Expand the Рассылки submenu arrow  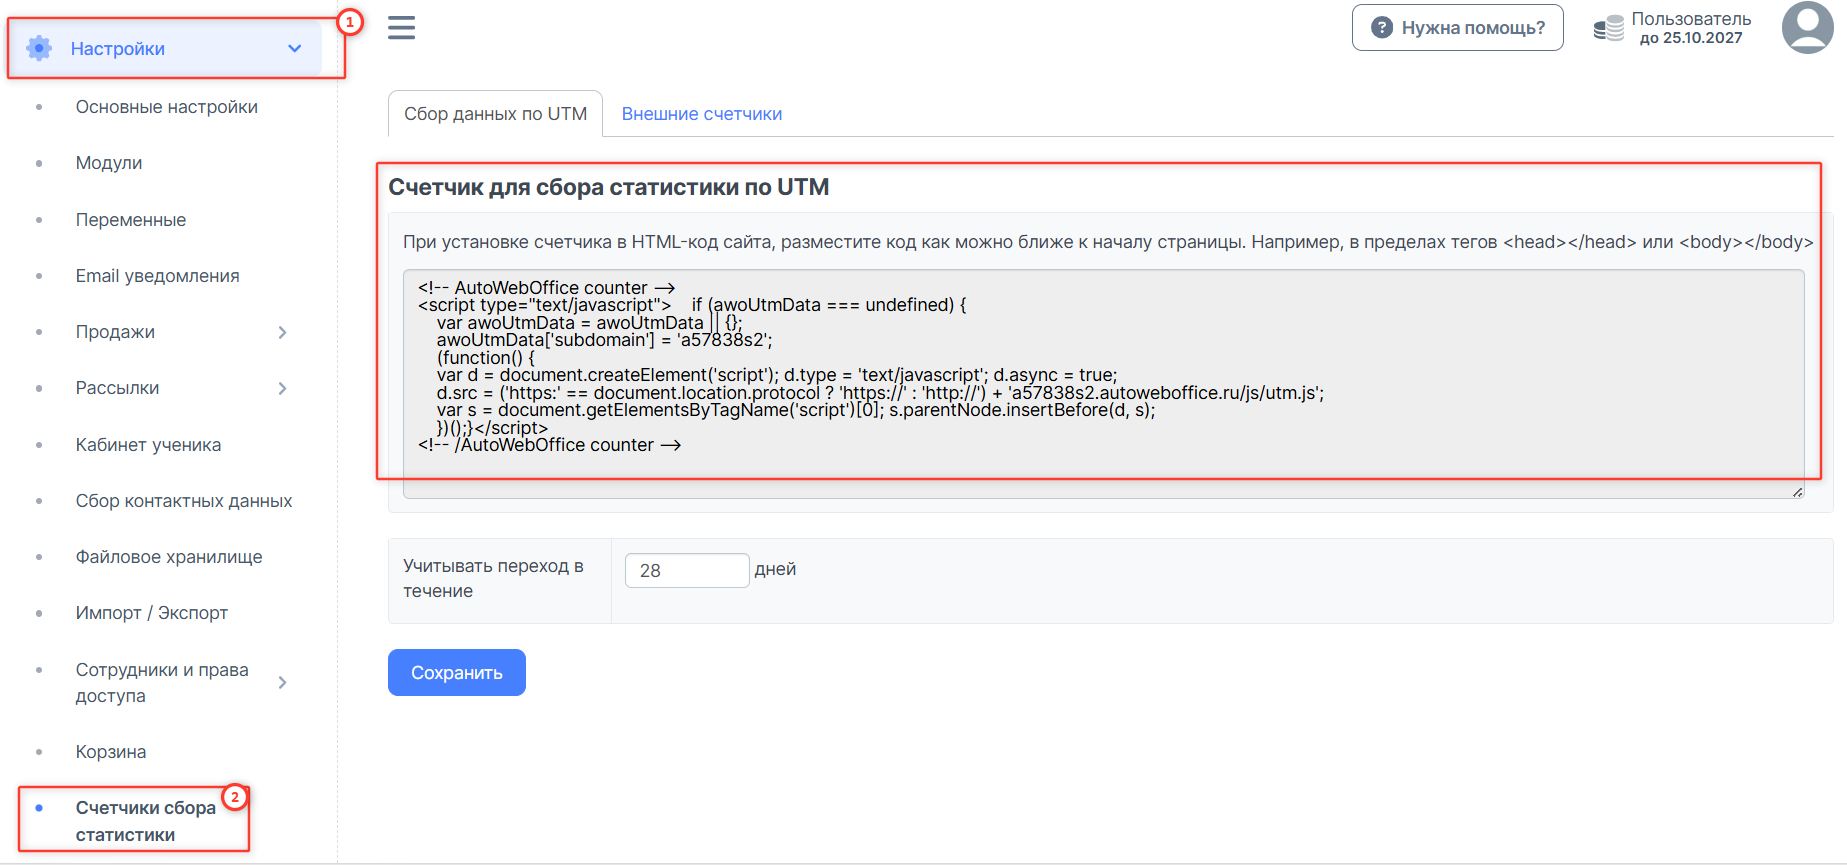point(282,388)
